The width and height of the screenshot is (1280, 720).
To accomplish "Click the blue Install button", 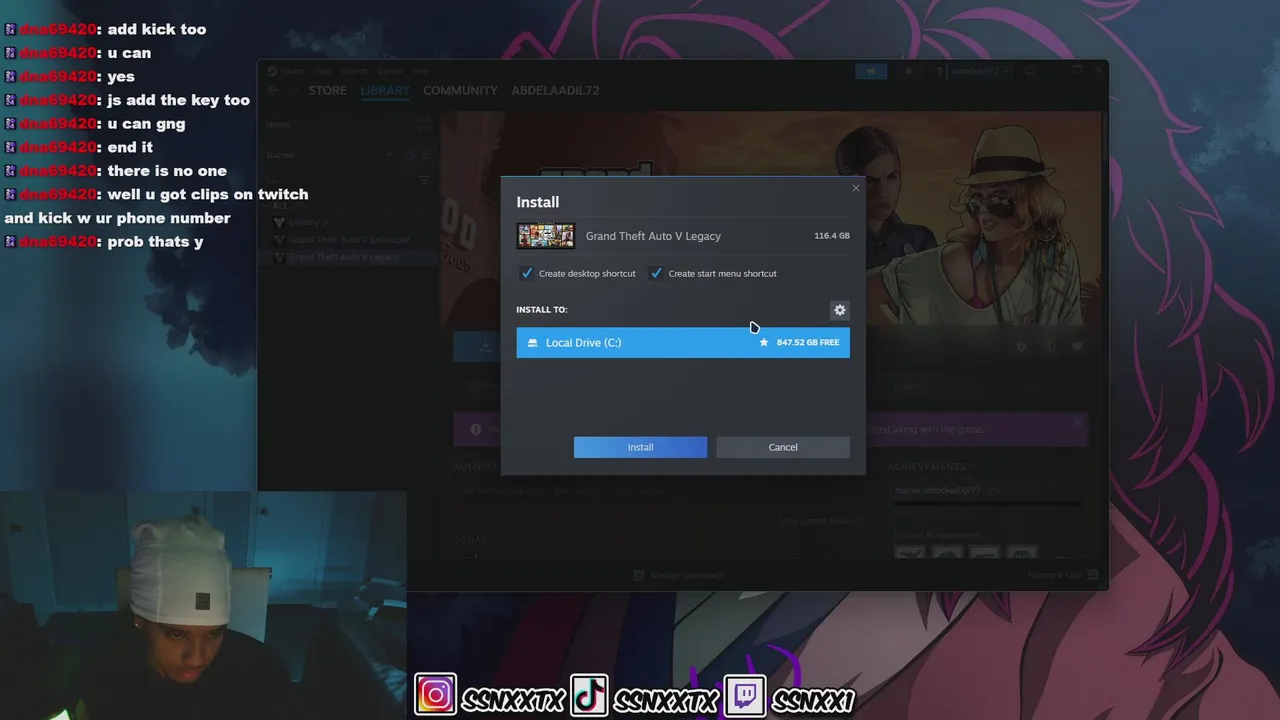I will (640, 447).
